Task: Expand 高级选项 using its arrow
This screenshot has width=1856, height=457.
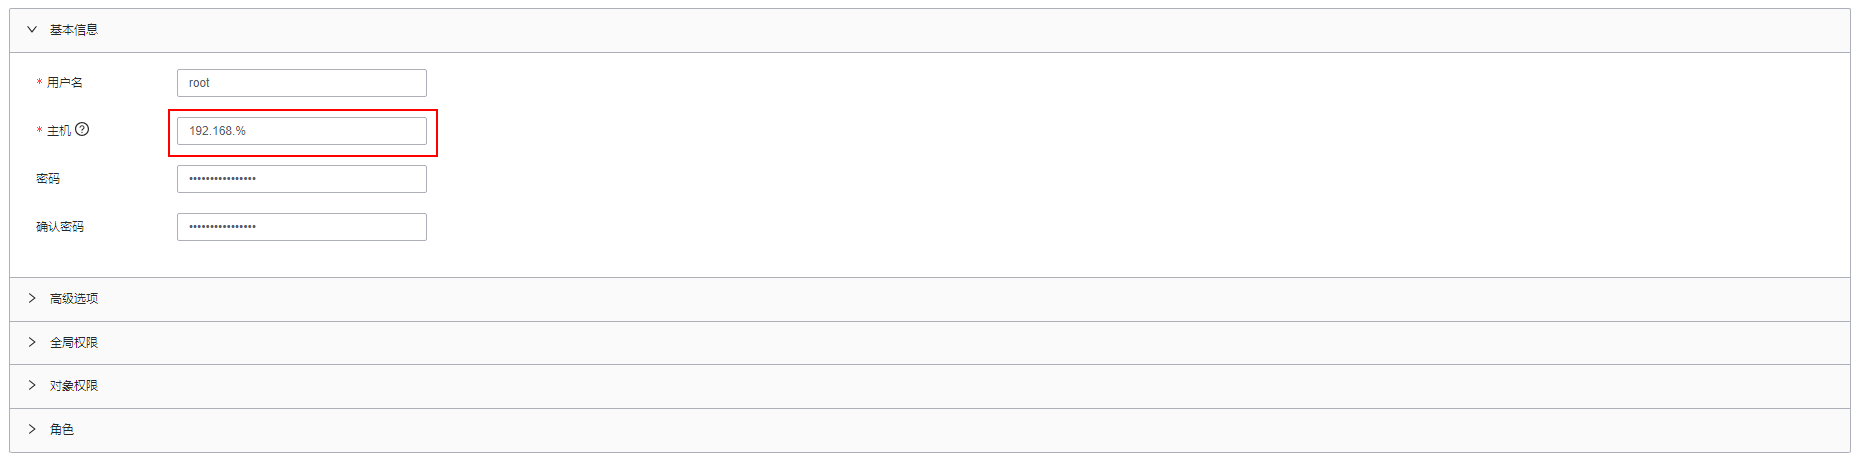Action: point(32,298)
